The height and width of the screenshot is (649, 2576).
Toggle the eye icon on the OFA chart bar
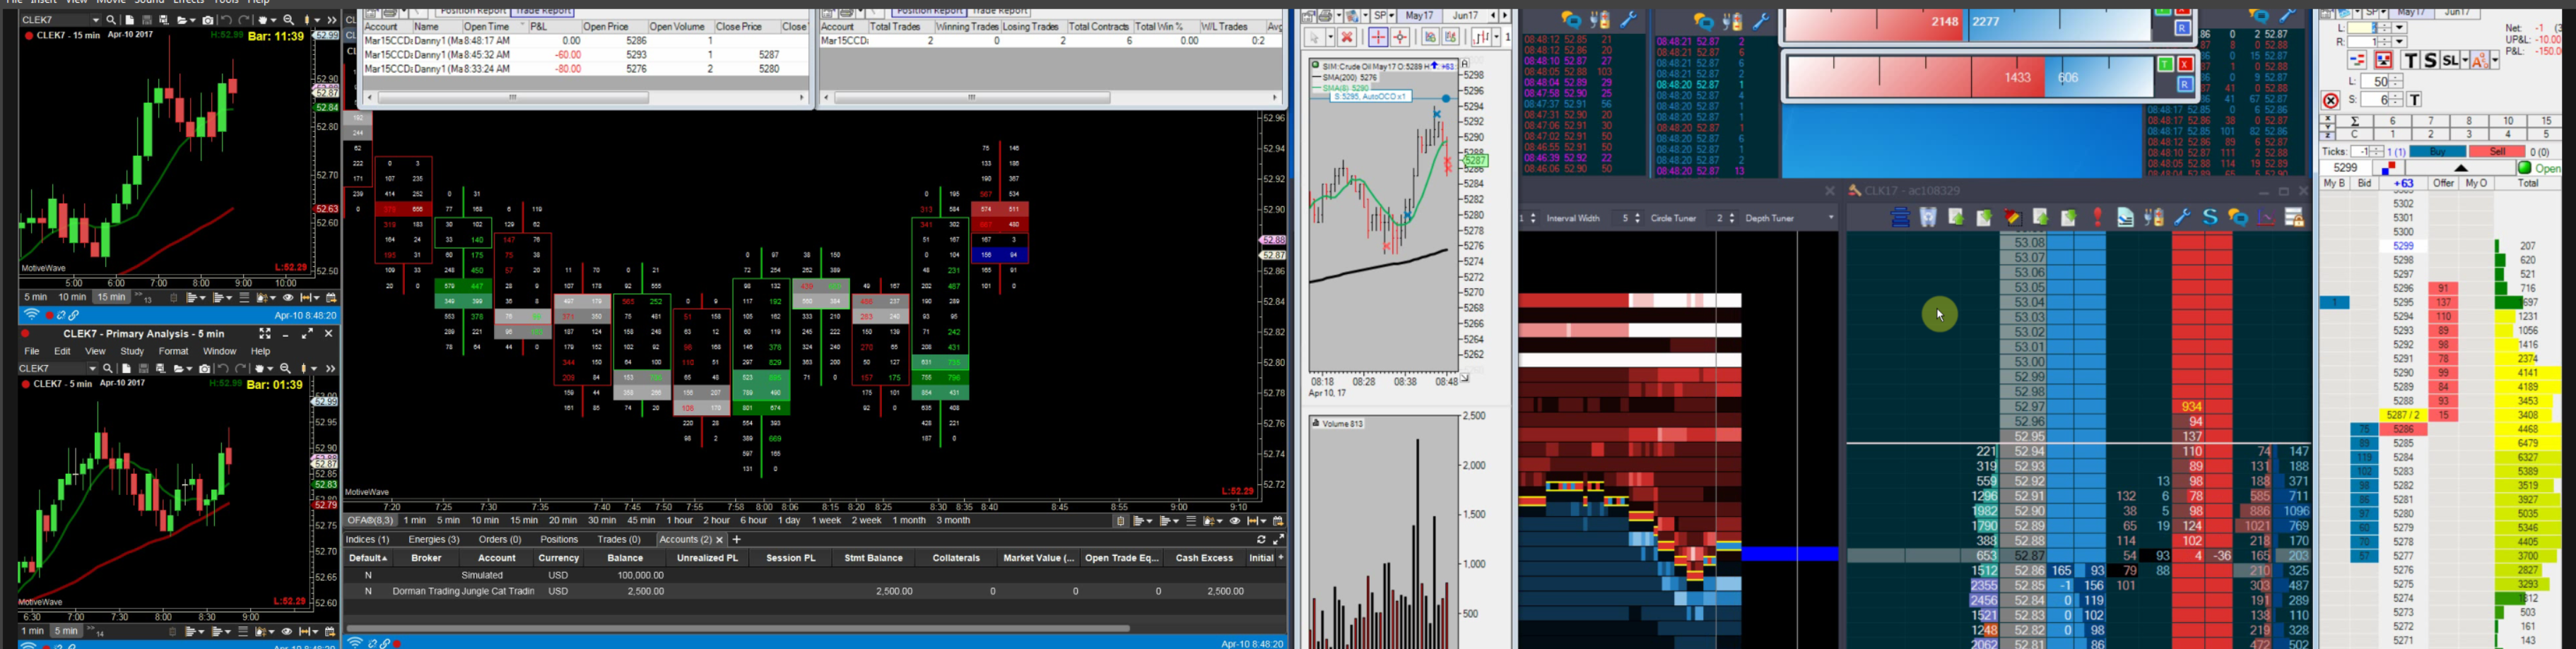(x=1234, y=521)
